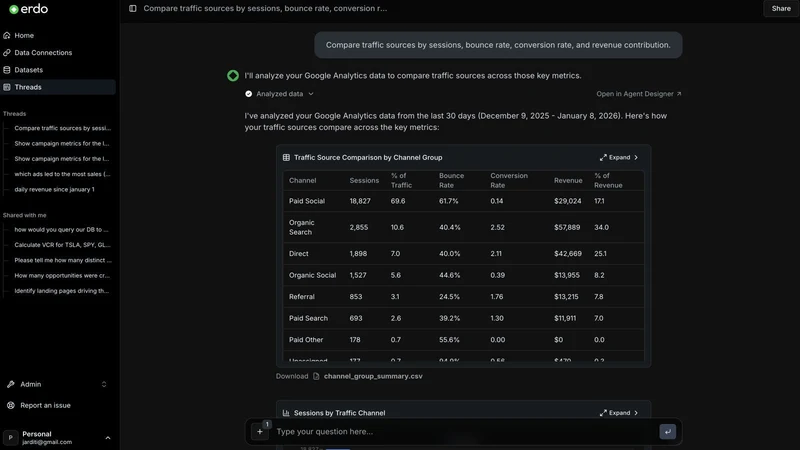The width and height of the screenshot is (800, 450).
Task: Select the Threads menu item
Action: (x=58, y=87)
